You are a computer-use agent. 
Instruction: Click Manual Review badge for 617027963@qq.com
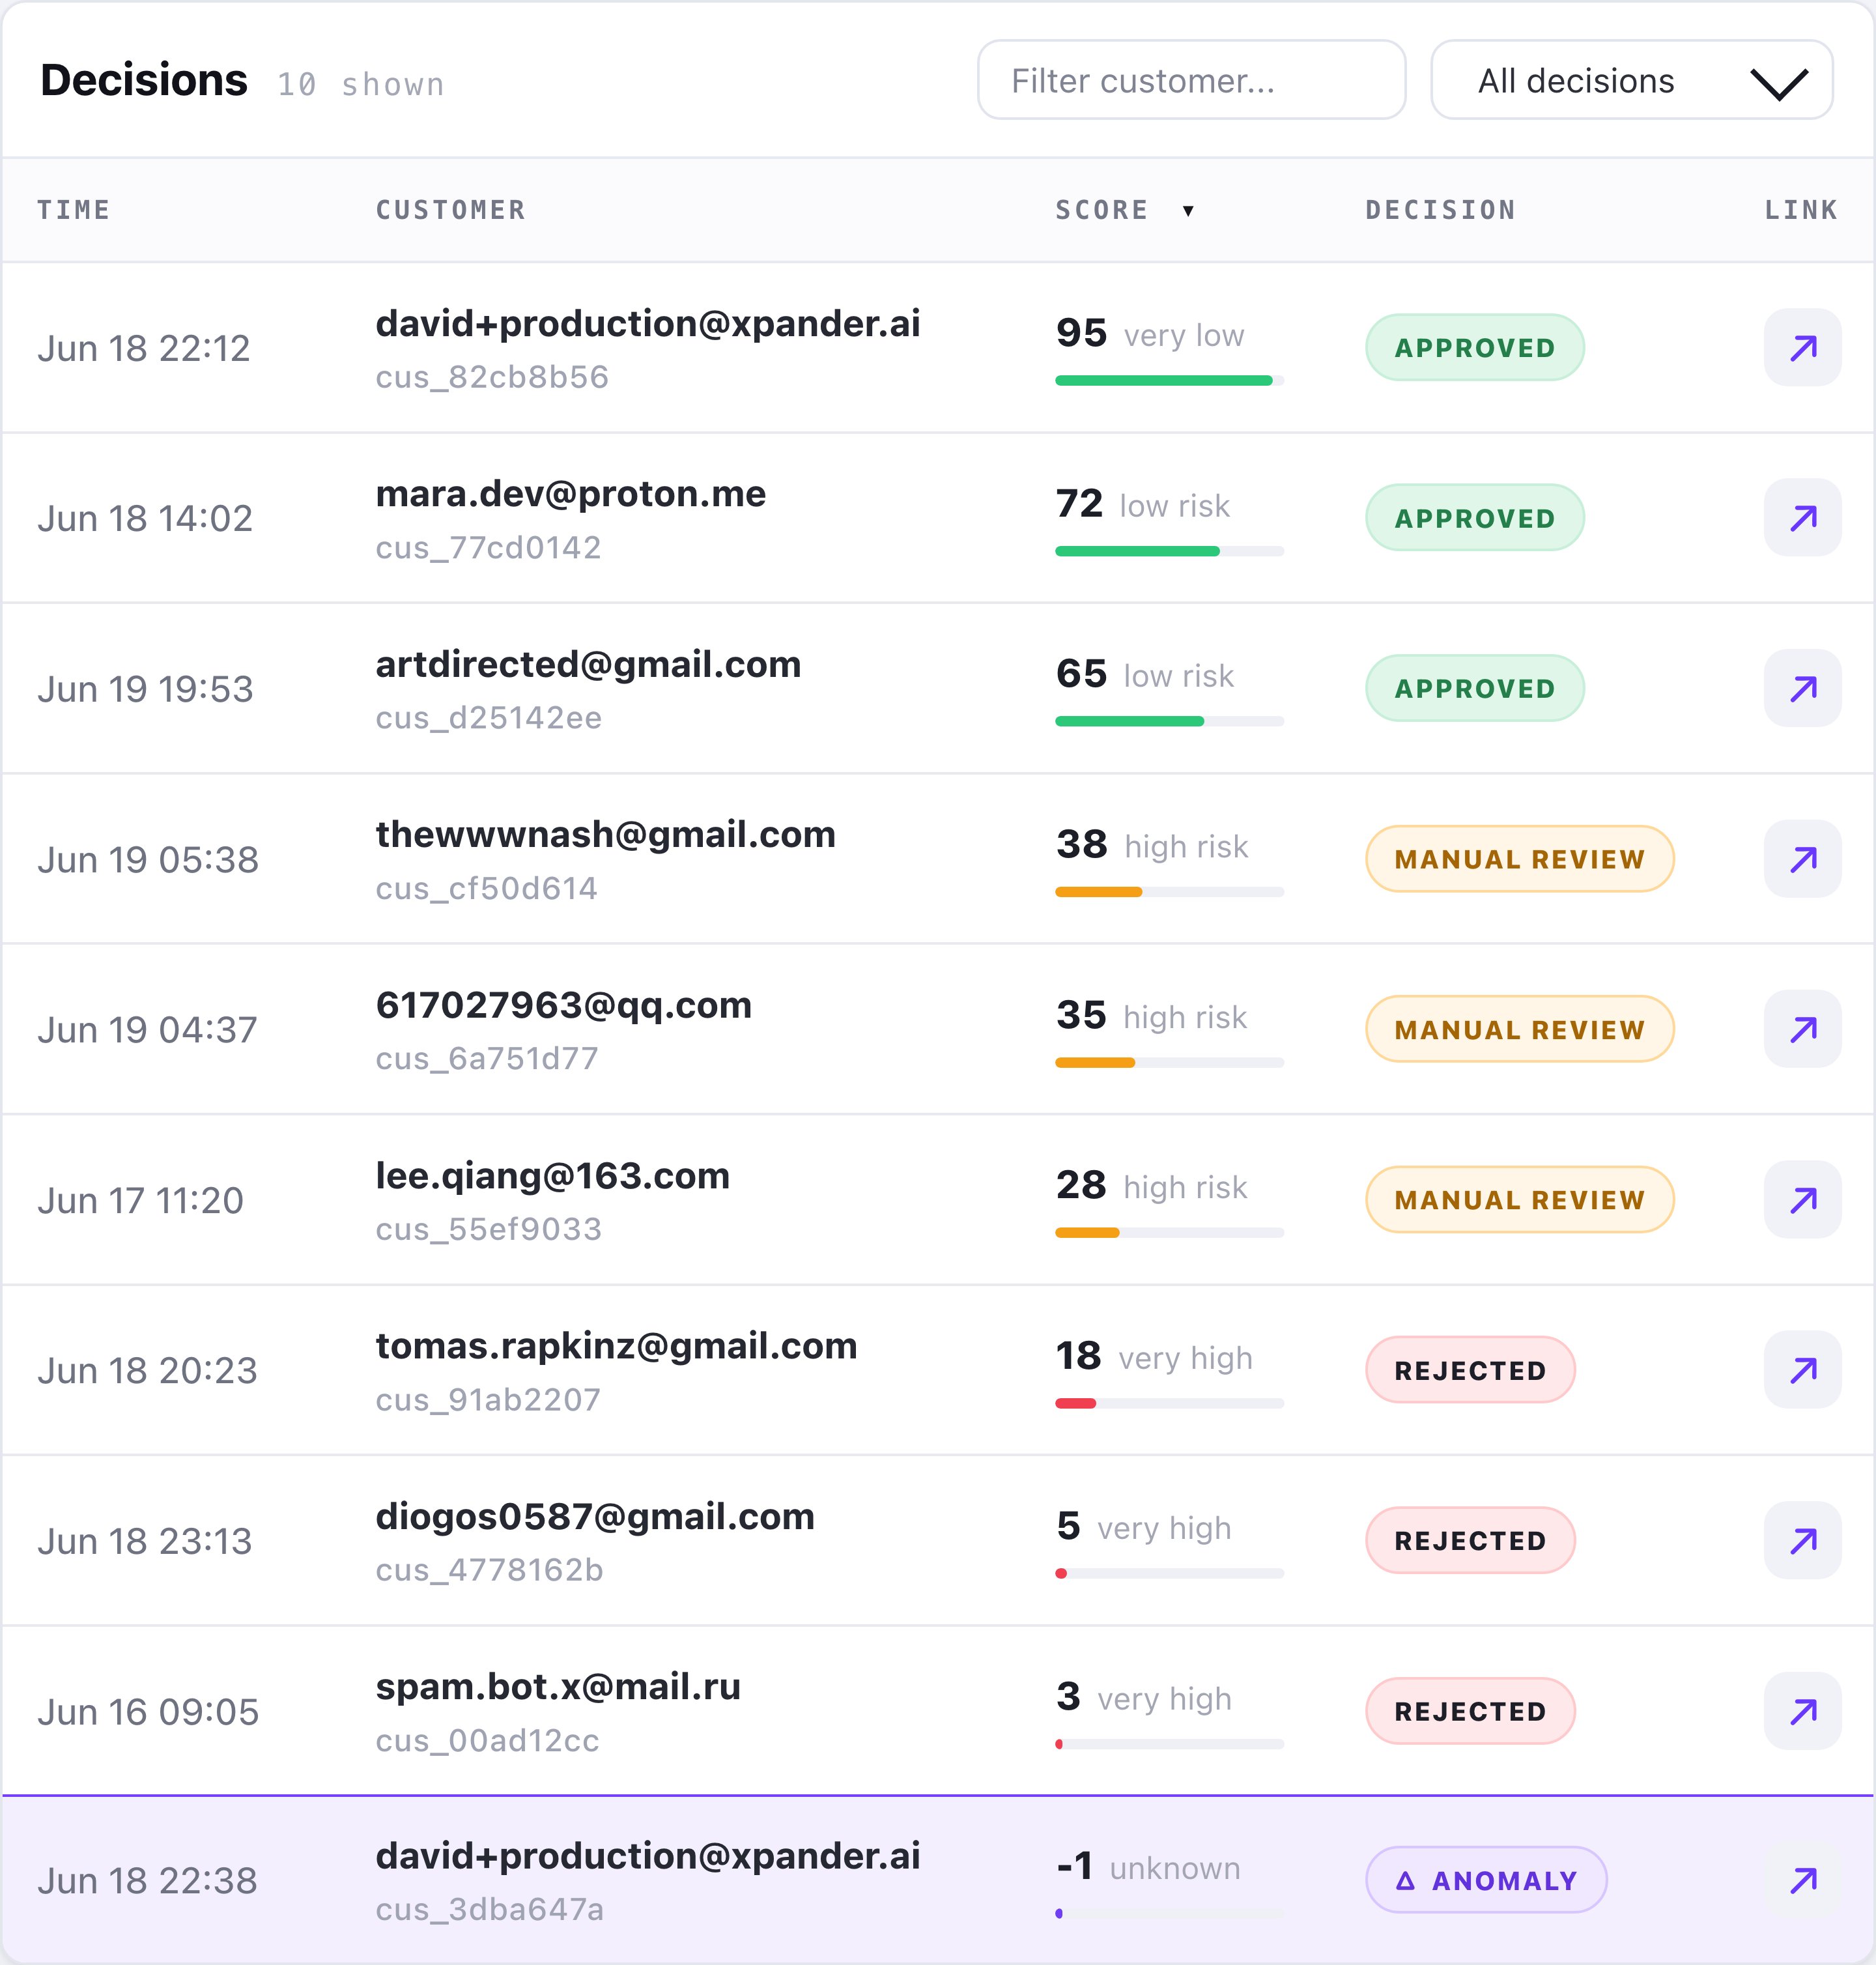[1519, 1029]
